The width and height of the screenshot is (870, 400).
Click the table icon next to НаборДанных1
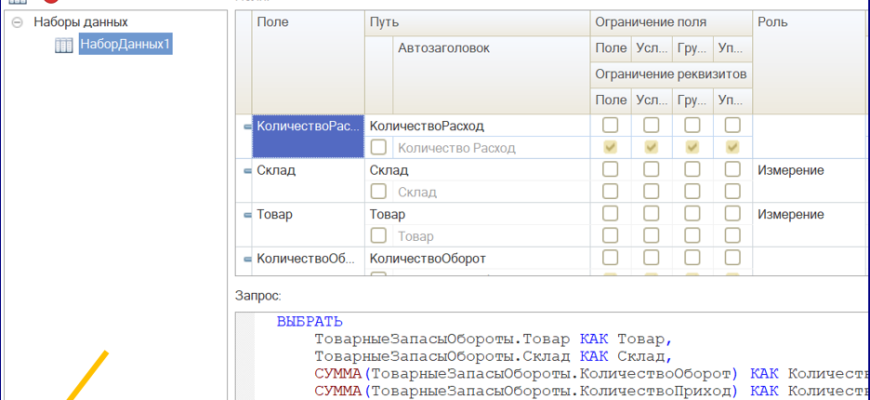[x=63, y=45]
